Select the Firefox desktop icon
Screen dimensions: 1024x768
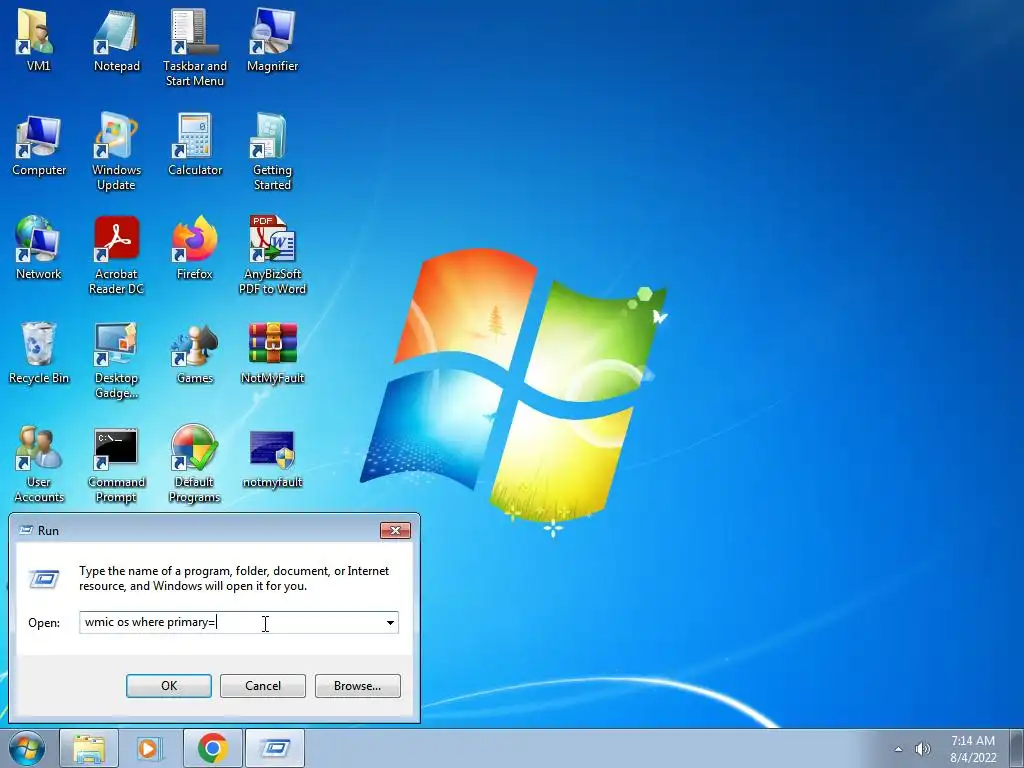click(x=195, y=249)
